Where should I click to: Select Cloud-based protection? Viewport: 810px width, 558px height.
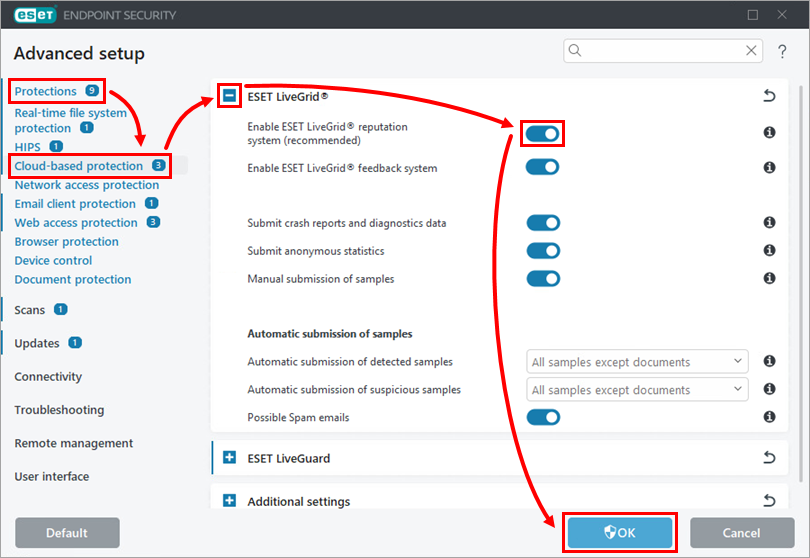click(79, 166)
